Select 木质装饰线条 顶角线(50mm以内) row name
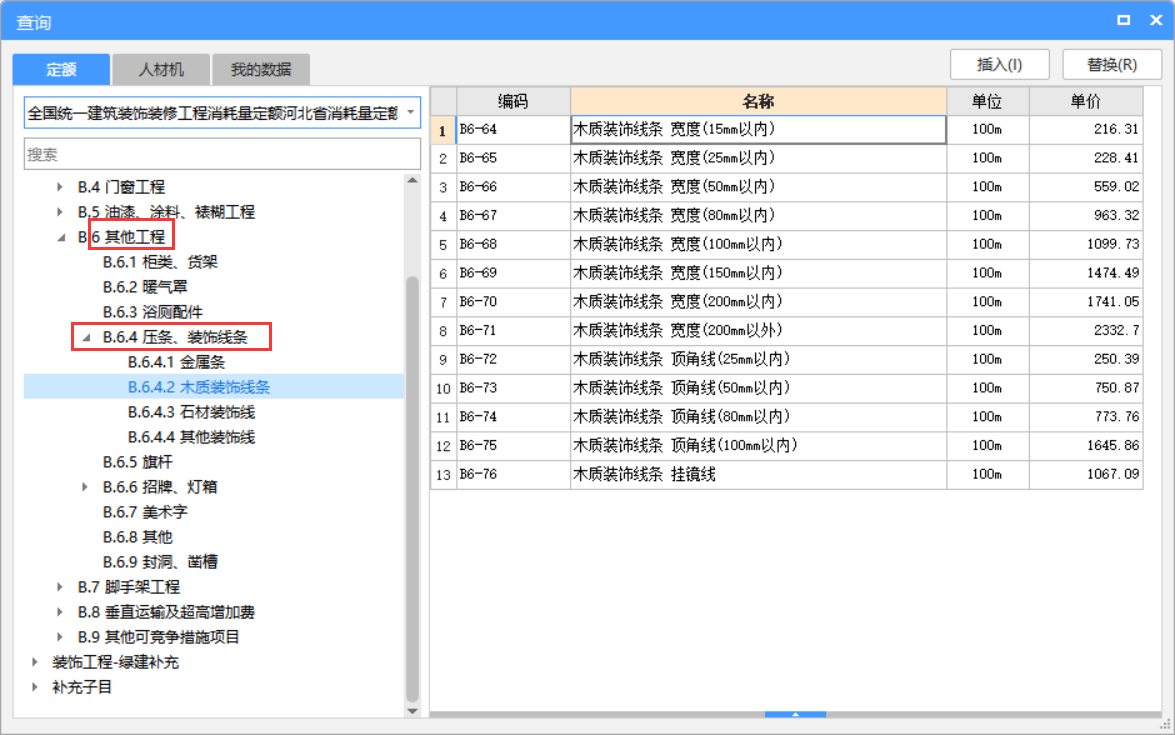The height and width of the screenshot is (735, 1175). pyautogui.click(x=758, y=388)
